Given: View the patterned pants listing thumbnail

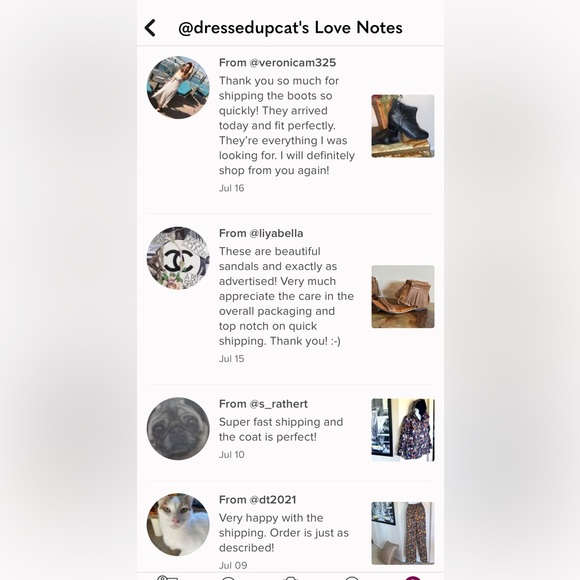Looking at the screenshot, I should pos(403,533).
